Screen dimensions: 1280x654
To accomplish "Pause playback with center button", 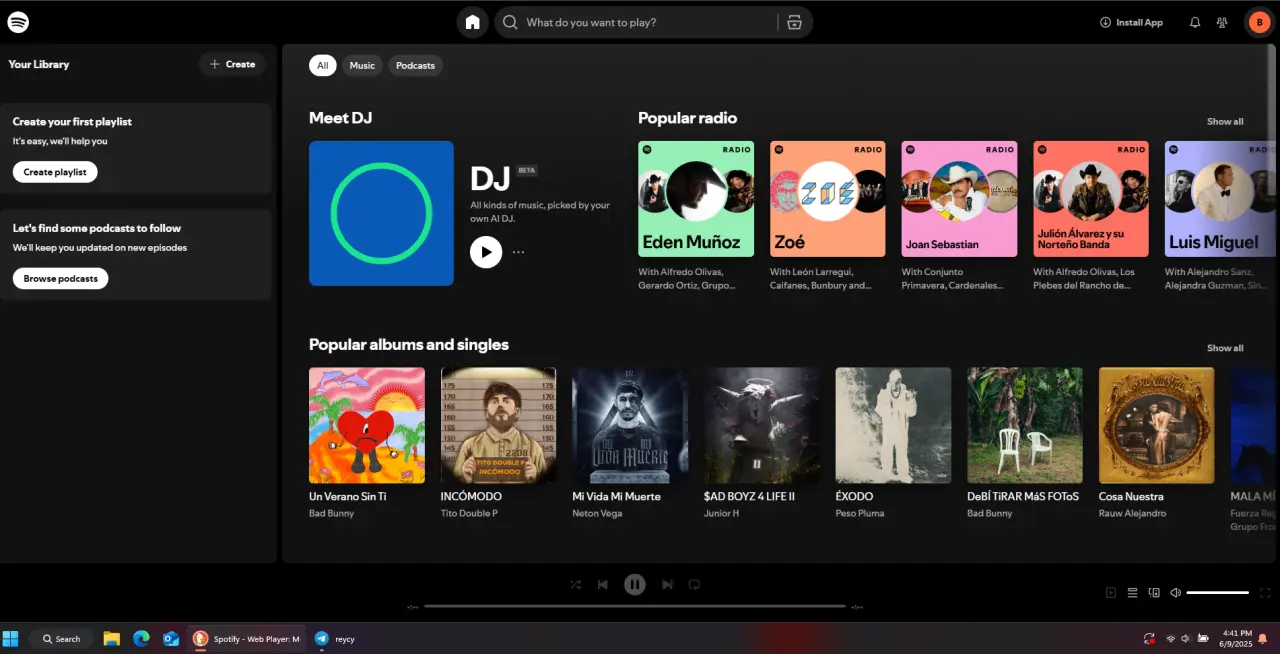I will [x=635, y=585].
